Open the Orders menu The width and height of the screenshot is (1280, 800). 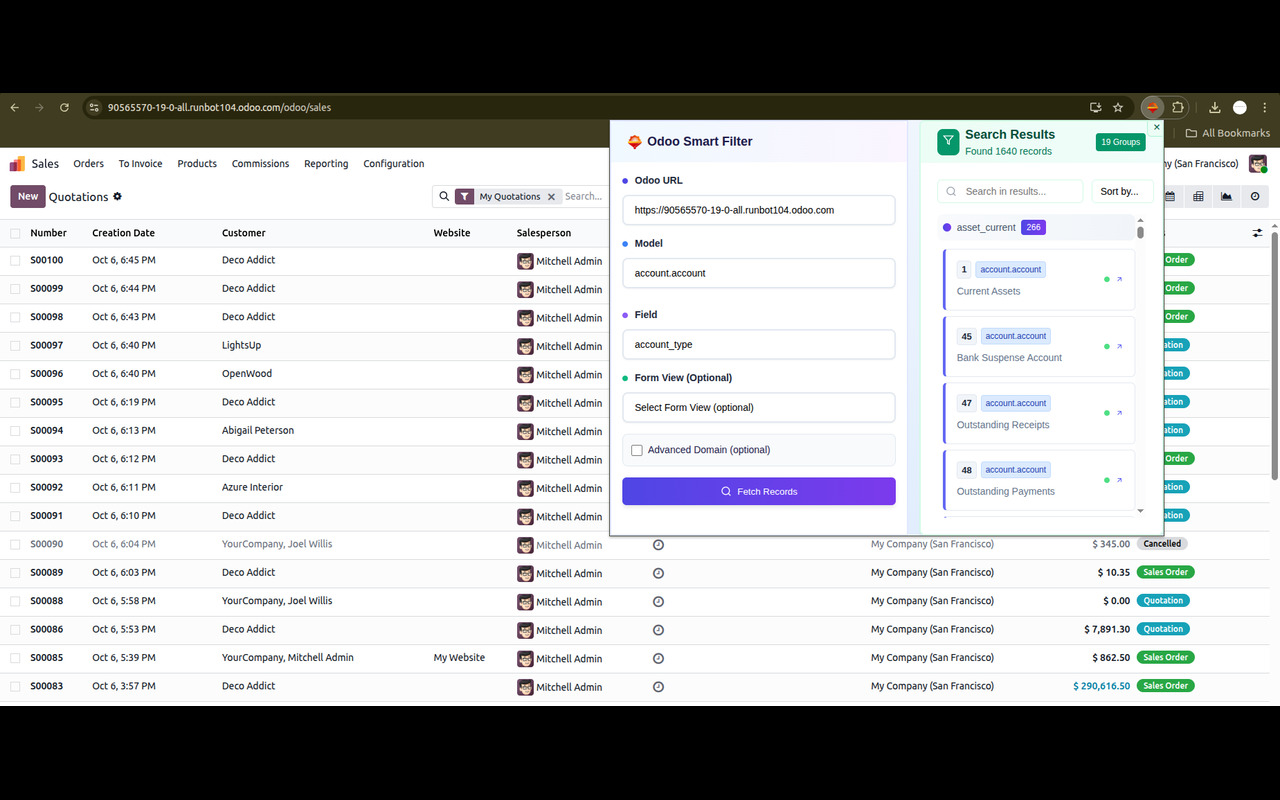coord(88,163)
